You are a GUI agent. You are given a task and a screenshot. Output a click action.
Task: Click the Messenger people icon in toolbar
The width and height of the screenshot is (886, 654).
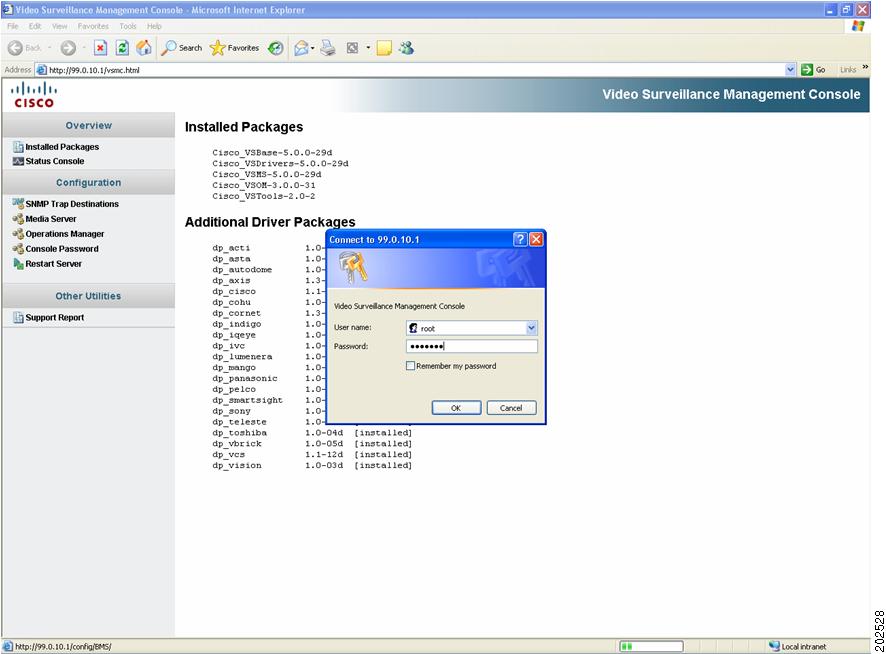[406, 48]
